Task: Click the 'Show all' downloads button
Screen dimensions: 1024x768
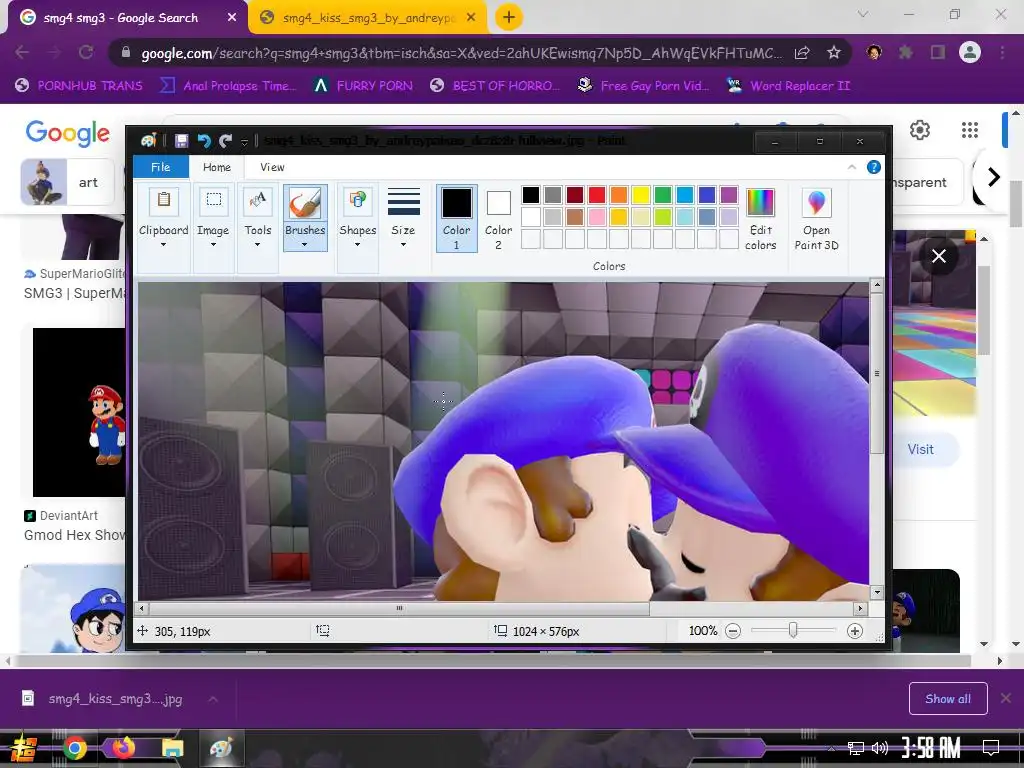Action: point(948,699)
